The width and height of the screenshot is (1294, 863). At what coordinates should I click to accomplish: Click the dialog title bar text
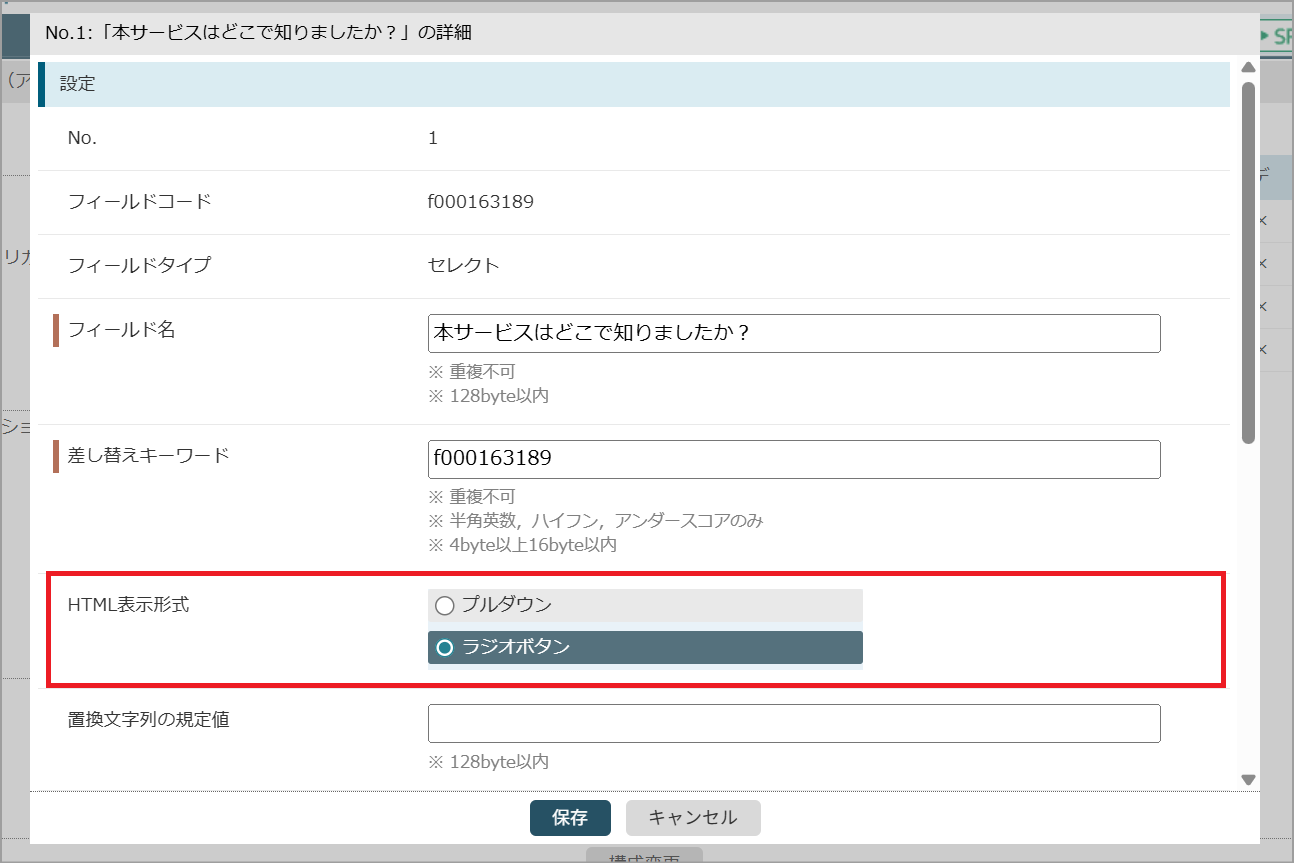point(259,33)
